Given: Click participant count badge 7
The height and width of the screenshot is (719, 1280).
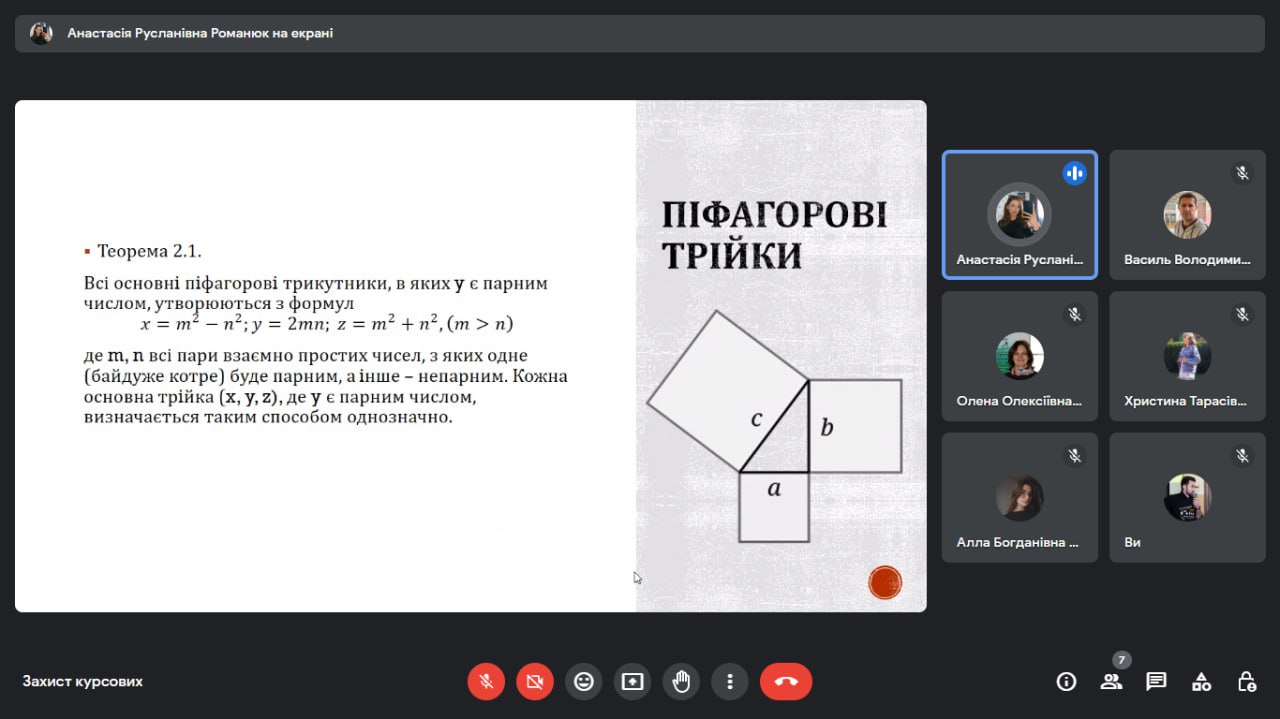Looking at the screenshot, I should coord(1122,660).
